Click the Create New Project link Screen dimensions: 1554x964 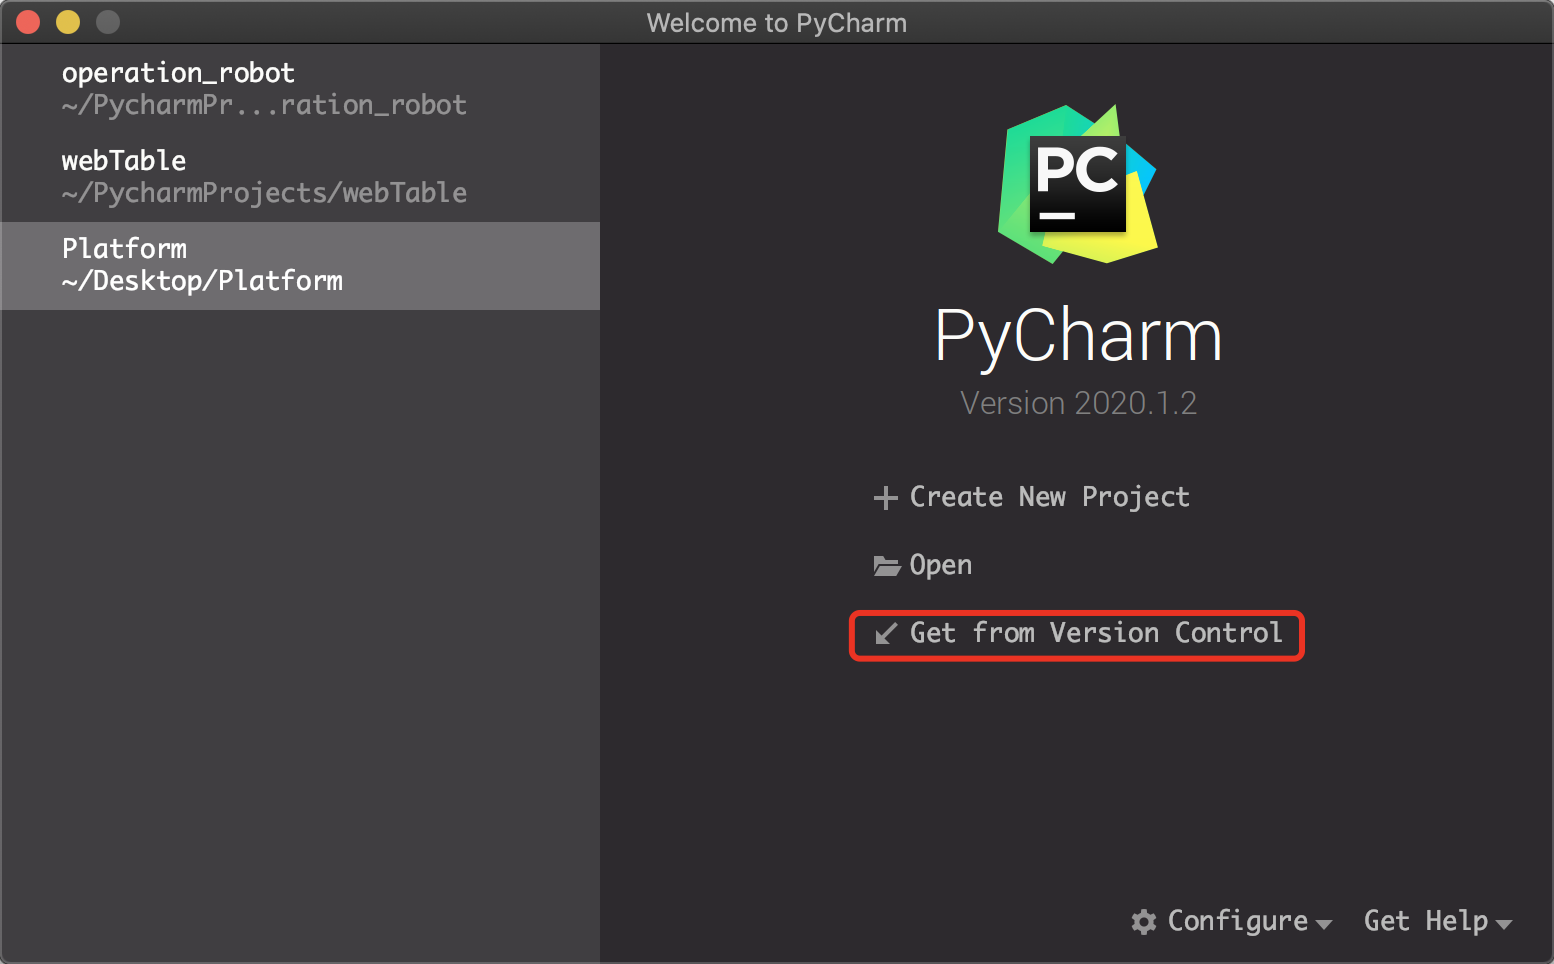coord(1049,497)
